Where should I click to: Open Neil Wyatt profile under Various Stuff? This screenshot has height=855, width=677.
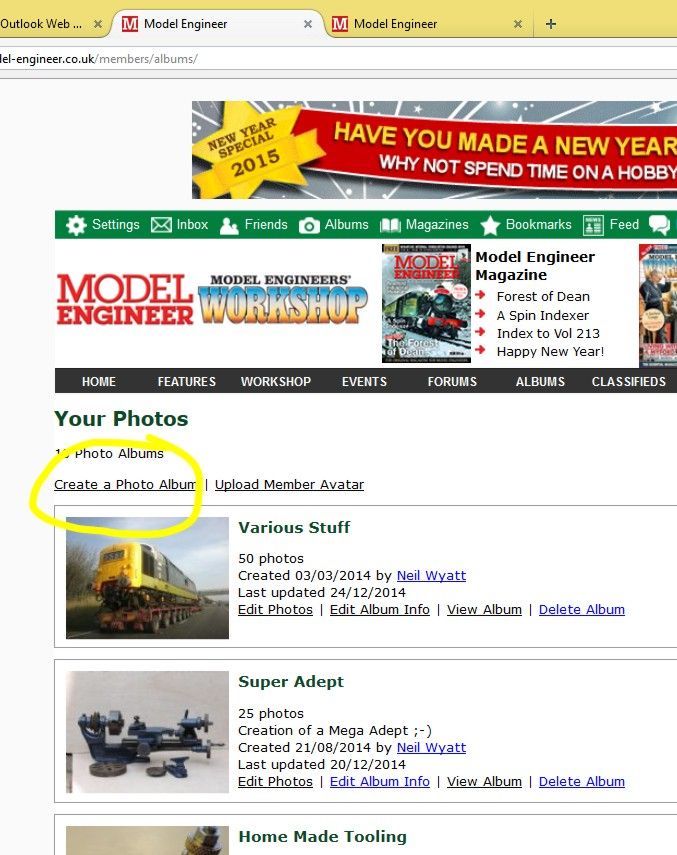pos(431,575)
